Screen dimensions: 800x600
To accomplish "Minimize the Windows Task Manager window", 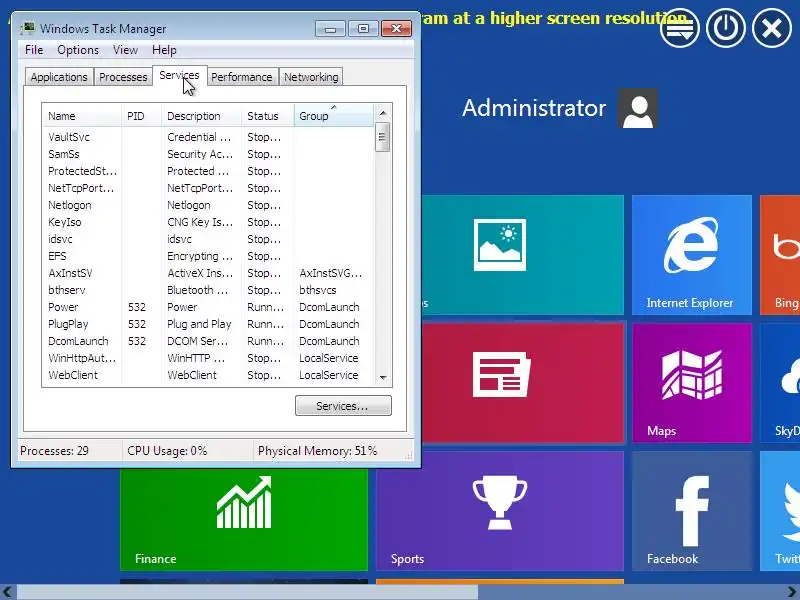I will coord(330,29).
